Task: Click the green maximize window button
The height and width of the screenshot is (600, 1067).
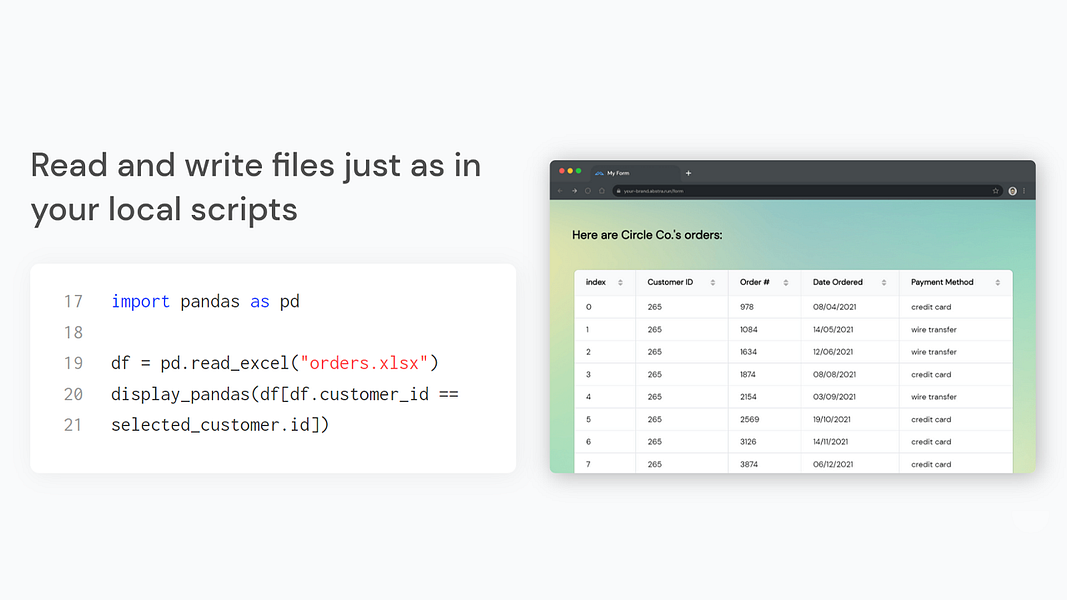Action: [578, 171]
